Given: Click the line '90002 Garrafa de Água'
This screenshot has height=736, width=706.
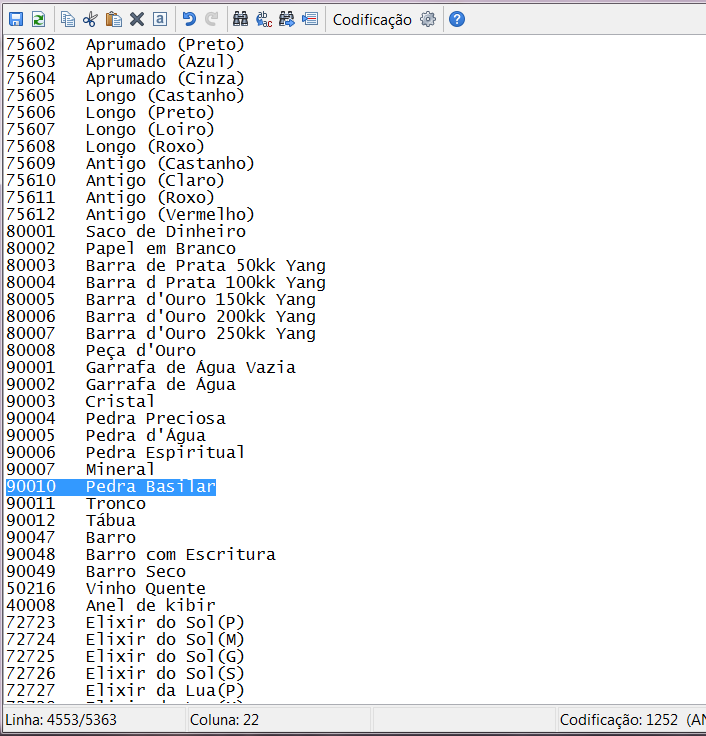Looking at the screenshot, I should pyautogui.click(x=121, y=384).
